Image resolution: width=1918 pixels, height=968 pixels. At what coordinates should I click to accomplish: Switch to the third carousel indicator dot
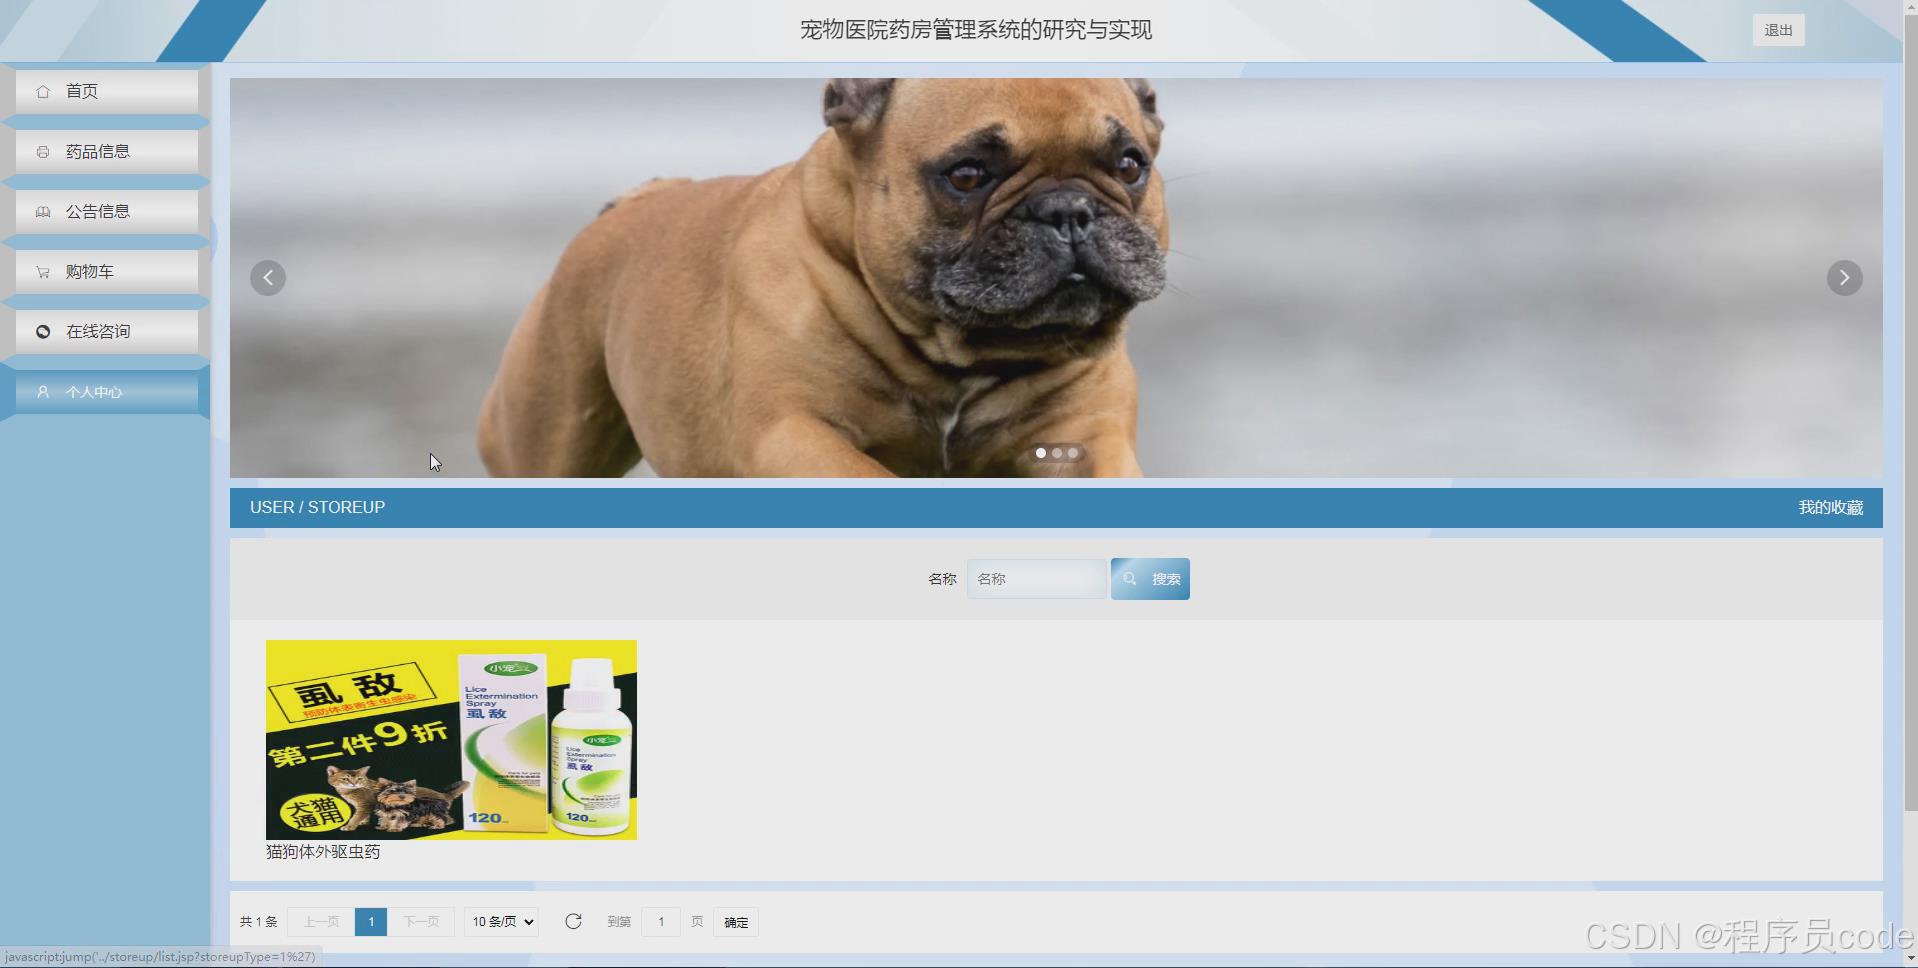(x=1073, y=453)
